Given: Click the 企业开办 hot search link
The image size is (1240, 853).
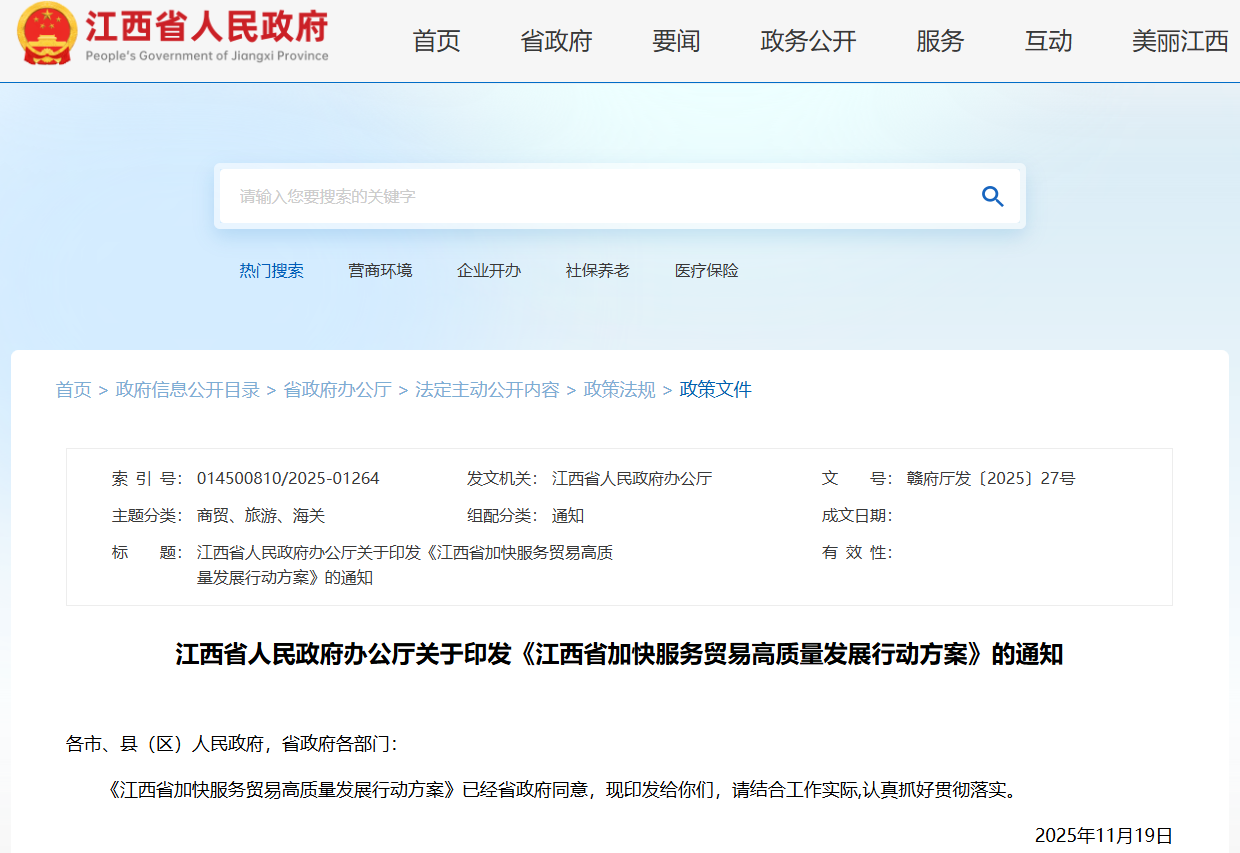Looking at the screenshot, I should pos(489,271).
